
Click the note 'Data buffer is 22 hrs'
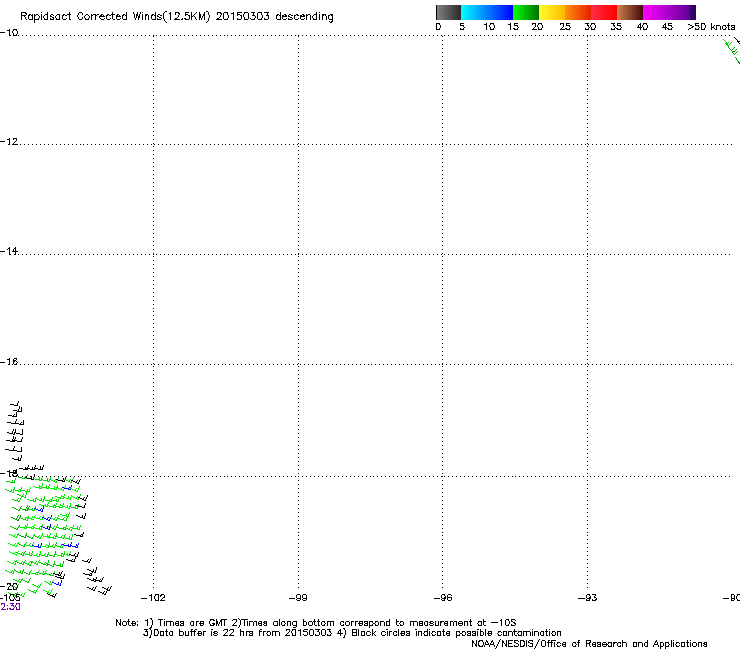199,633
